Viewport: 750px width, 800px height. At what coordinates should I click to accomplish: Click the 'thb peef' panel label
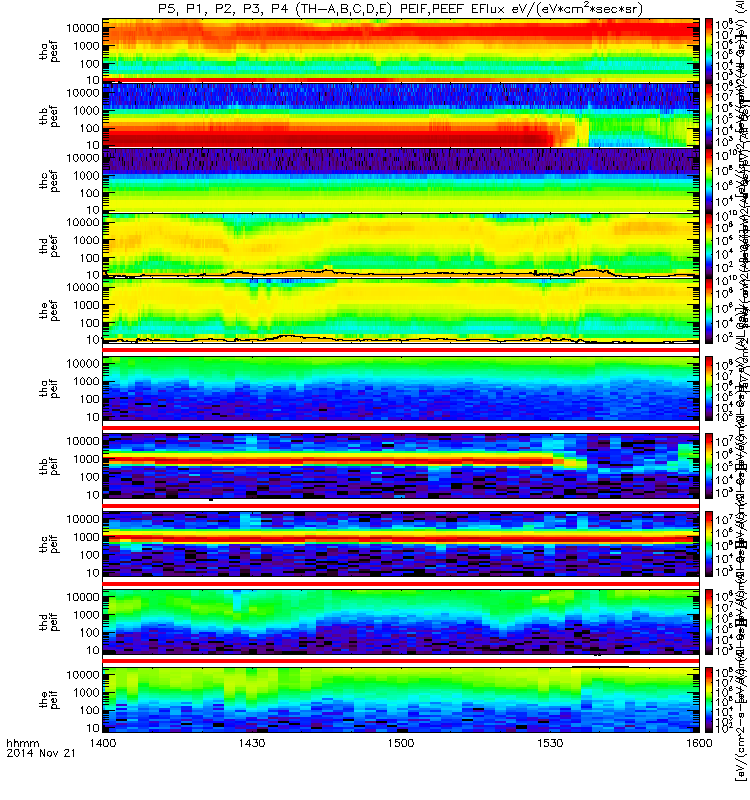coord(49,116)
